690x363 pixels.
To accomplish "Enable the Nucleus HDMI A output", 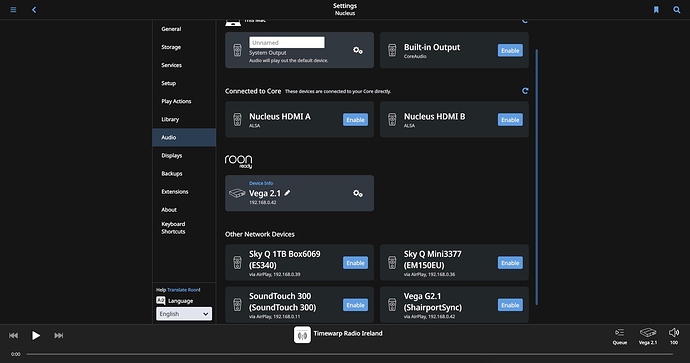I will tap(355, 120).
